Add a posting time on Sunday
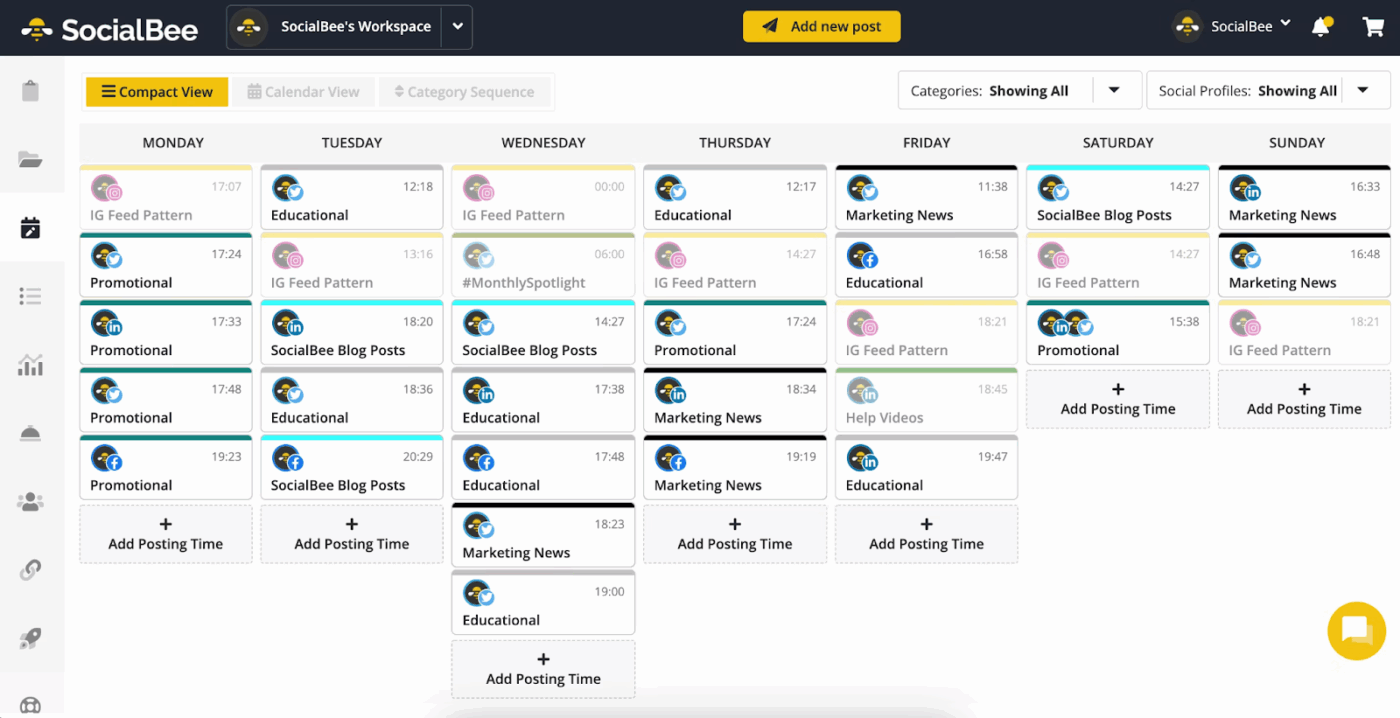1400x718 pixels. coord(1303,400)
